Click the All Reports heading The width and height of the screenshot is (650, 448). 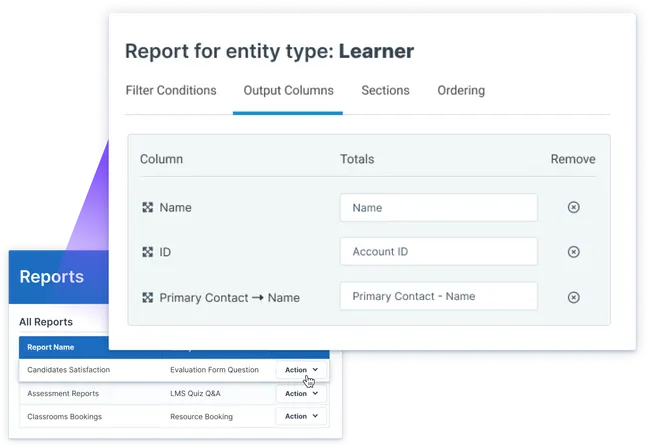[46, 322]
